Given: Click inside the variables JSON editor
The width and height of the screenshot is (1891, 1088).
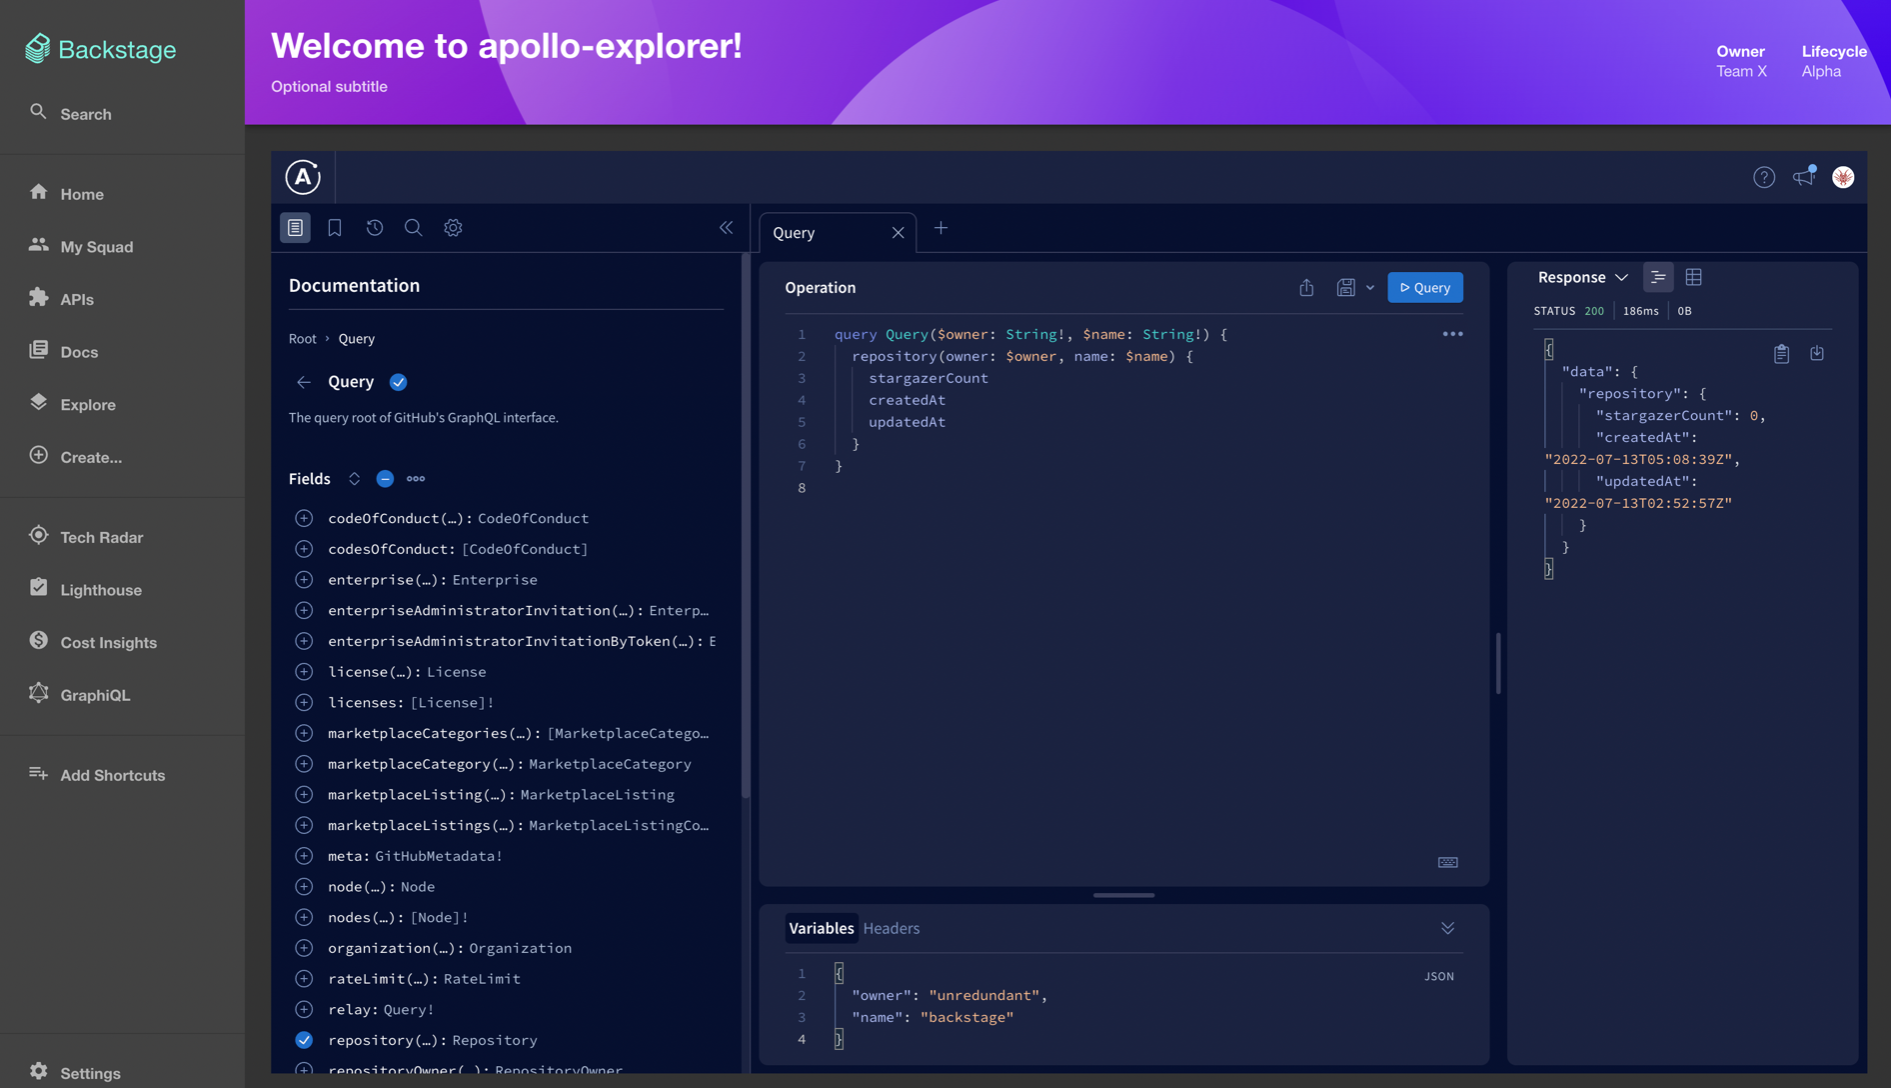Looking at the screenshot, I should coord(1124,1007).
